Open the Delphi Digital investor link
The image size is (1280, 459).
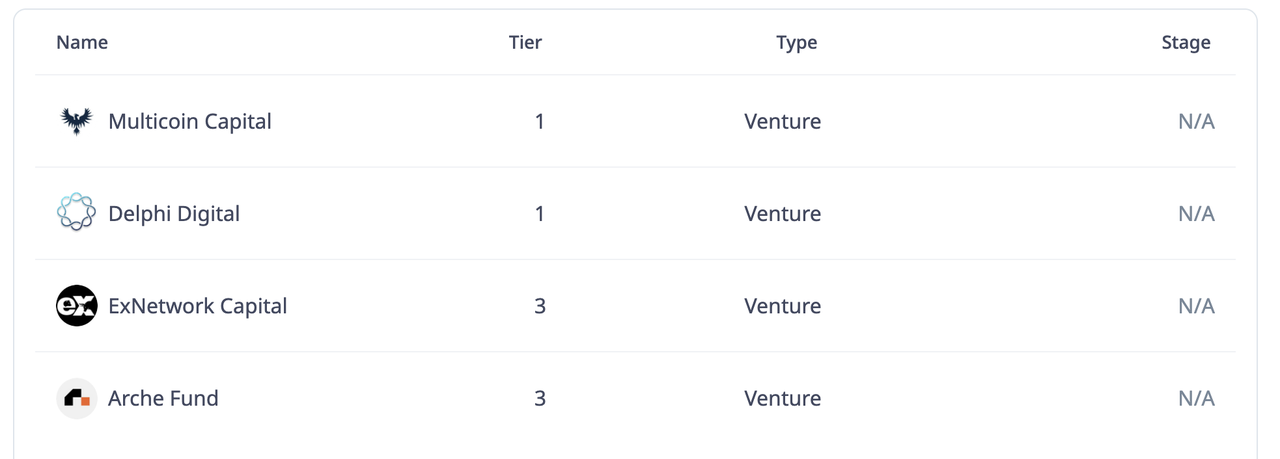click(173, 213)
